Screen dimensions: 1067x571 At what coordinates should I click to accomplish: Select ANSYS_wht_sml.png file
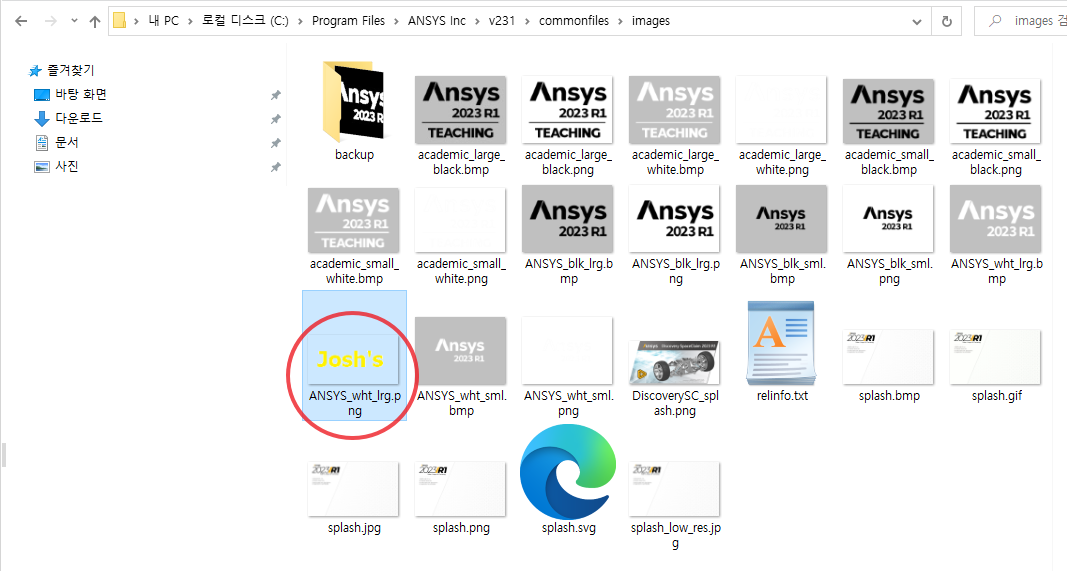(568, 350)
